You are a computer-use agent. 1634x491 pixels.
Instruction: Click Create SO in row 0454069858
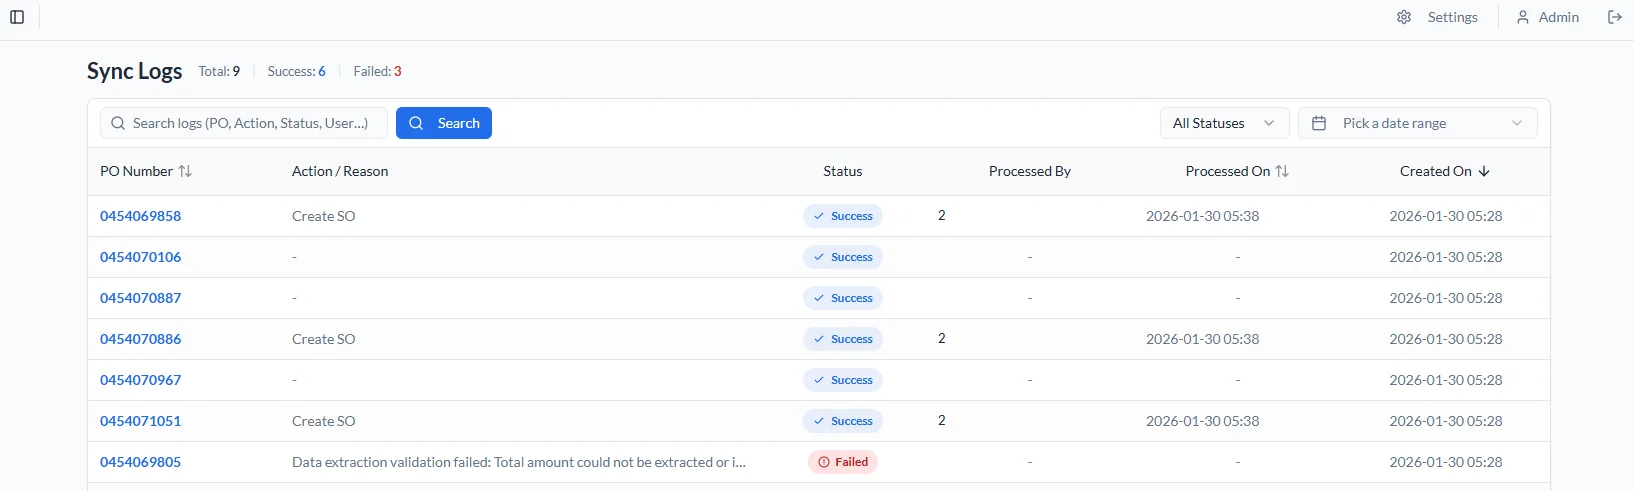(x=324, y=216)
